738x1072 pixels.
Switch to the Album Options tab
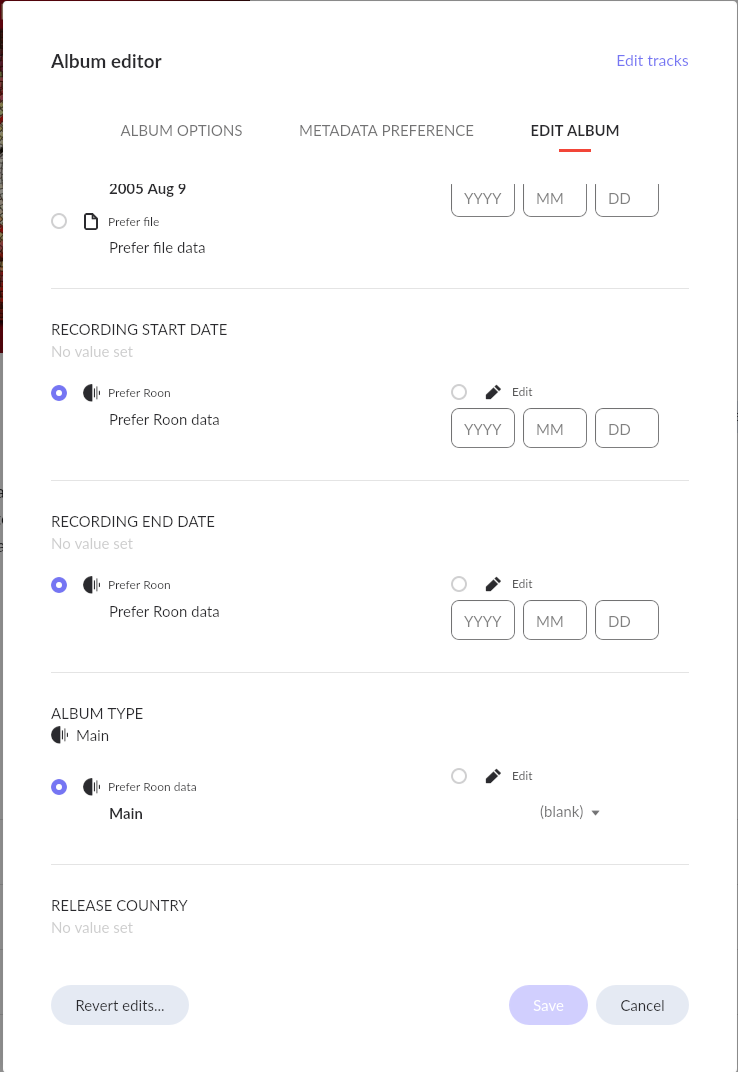tap(181, 131)
